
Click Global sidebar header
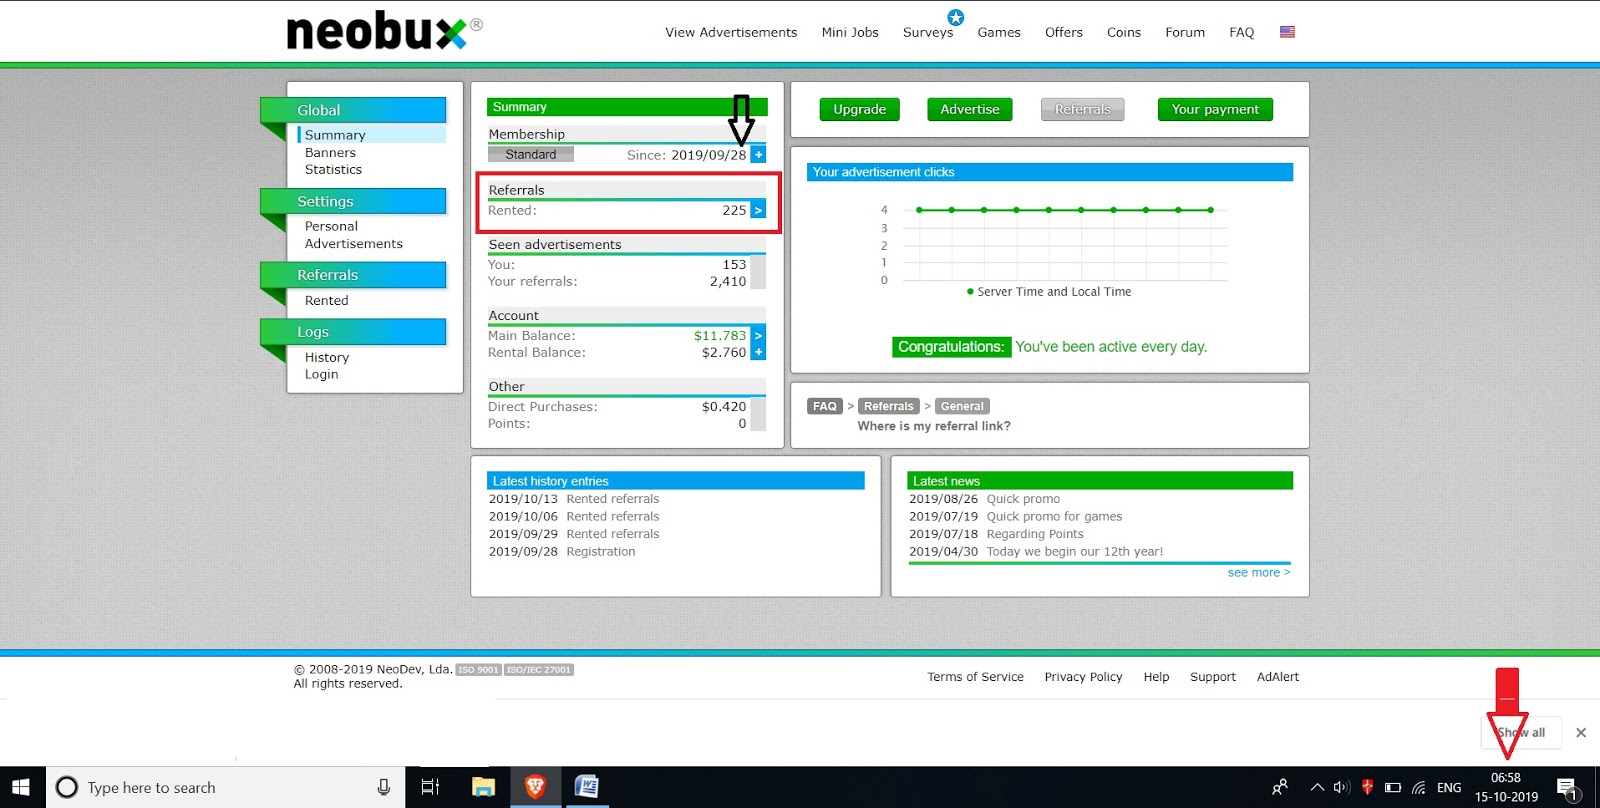[353, 110]
